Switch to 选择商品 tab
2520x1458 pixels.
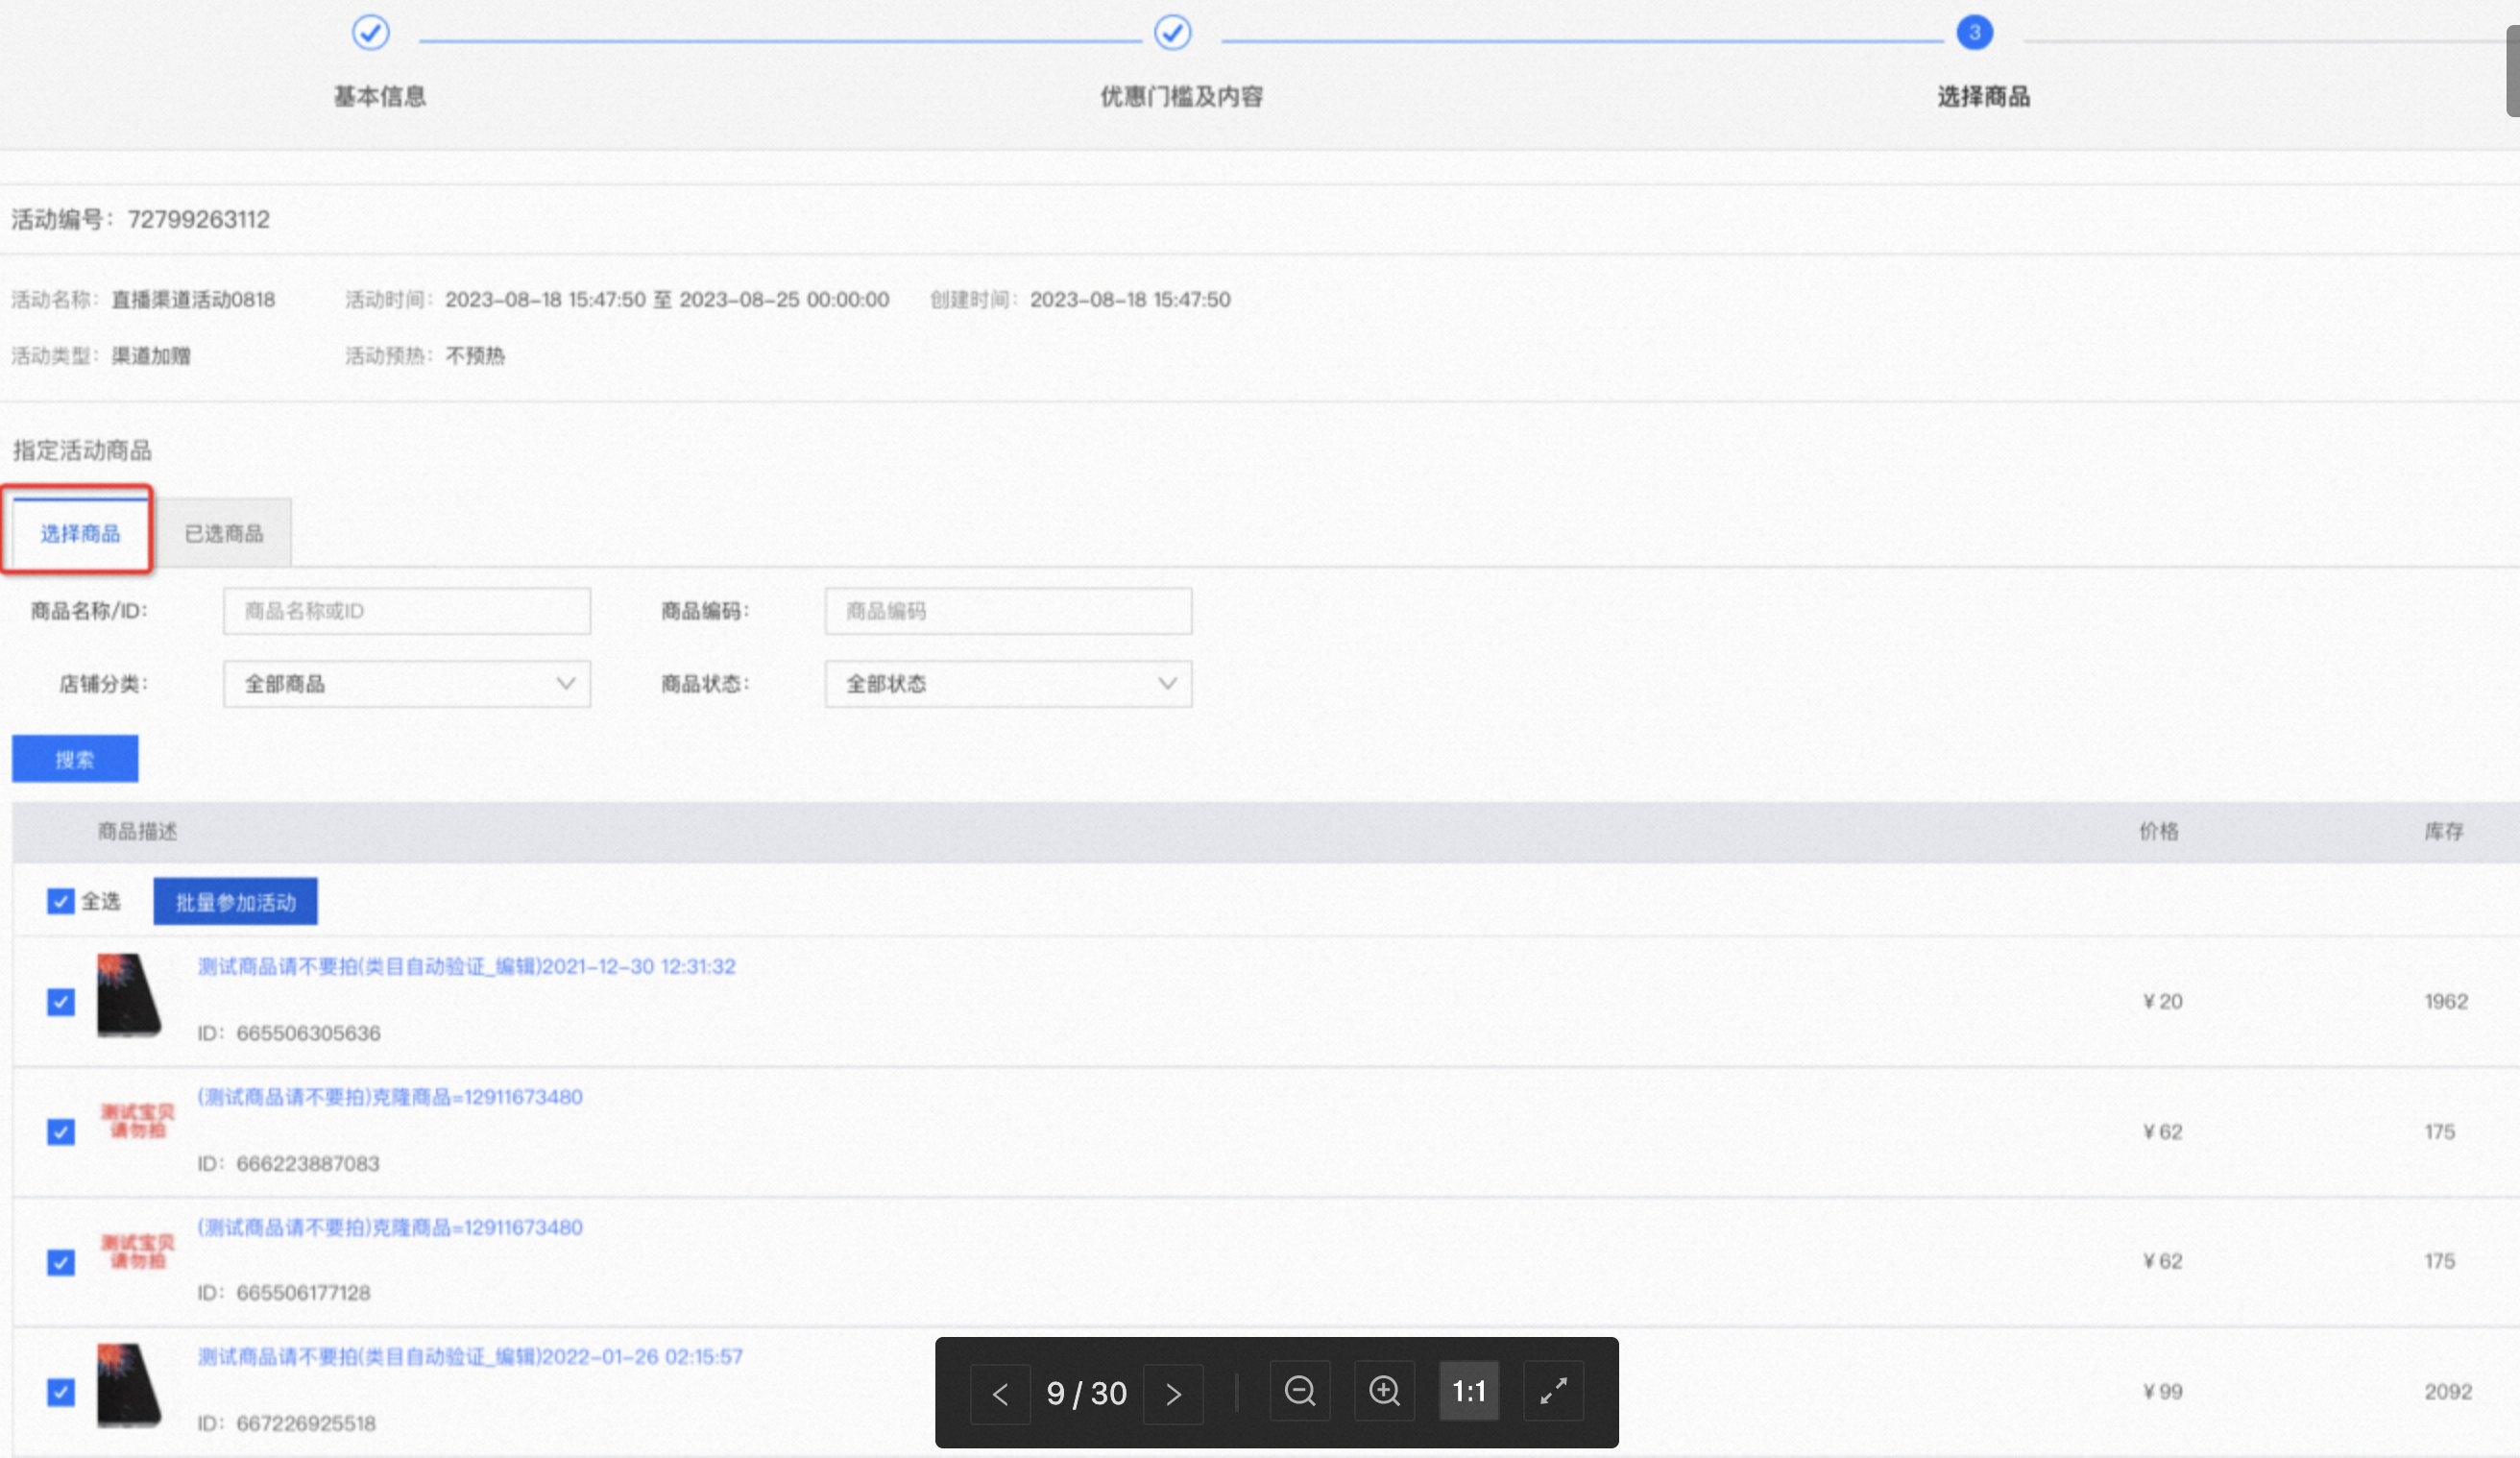[80, 533]
